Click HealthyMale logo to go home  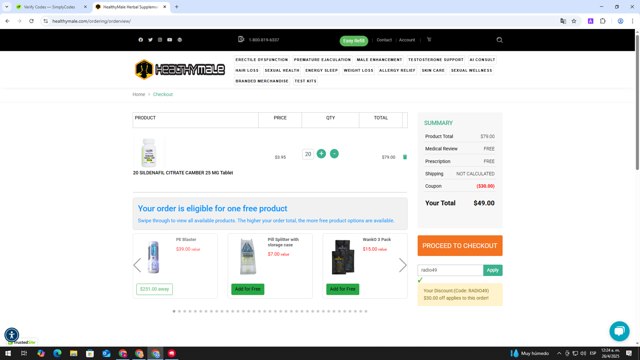coord(180,69)
